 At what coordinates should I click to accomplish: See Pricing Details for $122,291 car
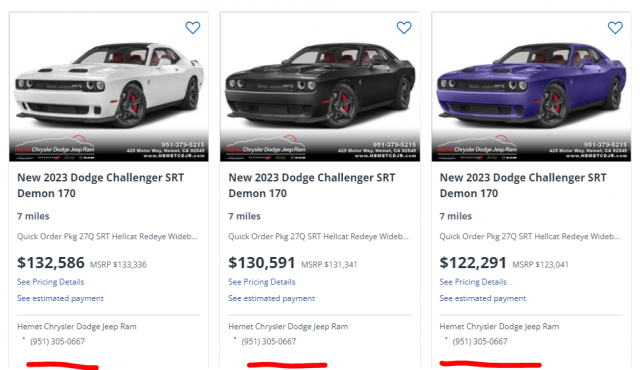[473, 282]
